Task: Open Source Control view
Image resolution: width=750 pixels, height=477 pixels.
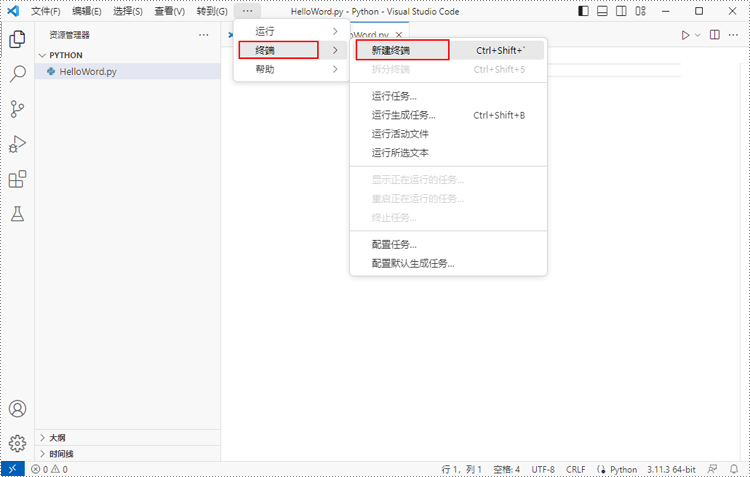Action: 17,109
